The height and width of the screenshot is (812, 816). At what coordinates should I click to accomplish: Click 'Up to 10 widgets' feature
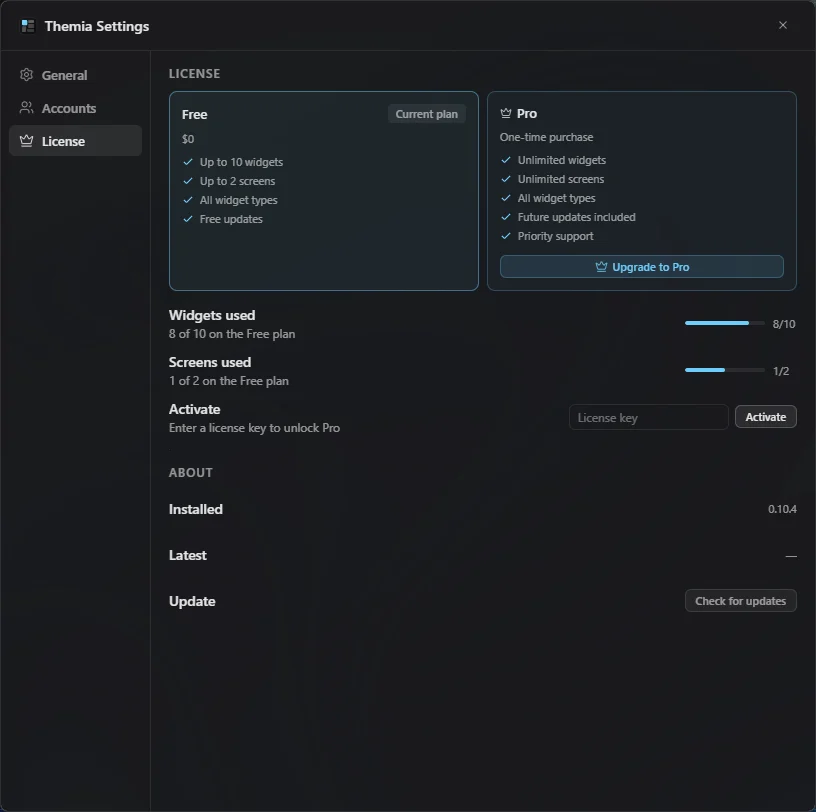[241, 162]
